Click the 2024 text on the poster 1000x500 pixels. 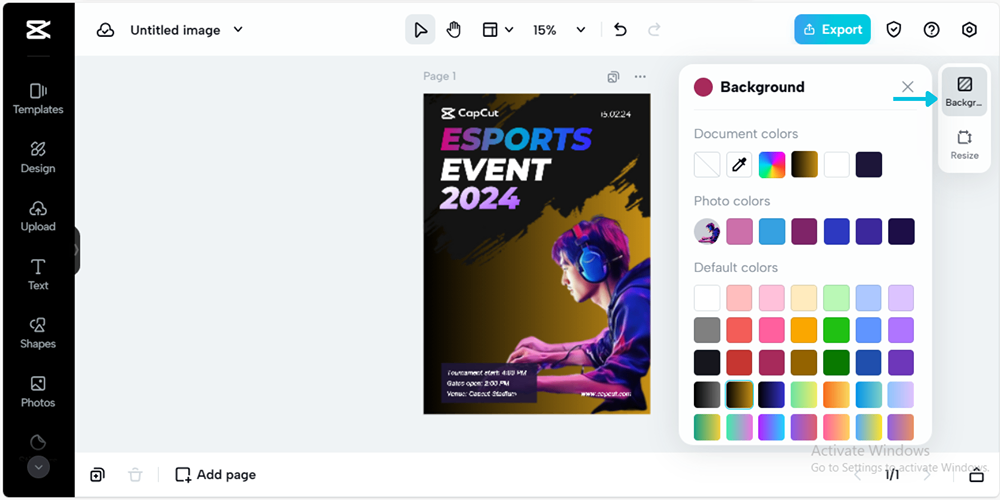click(x=480, y=199)
